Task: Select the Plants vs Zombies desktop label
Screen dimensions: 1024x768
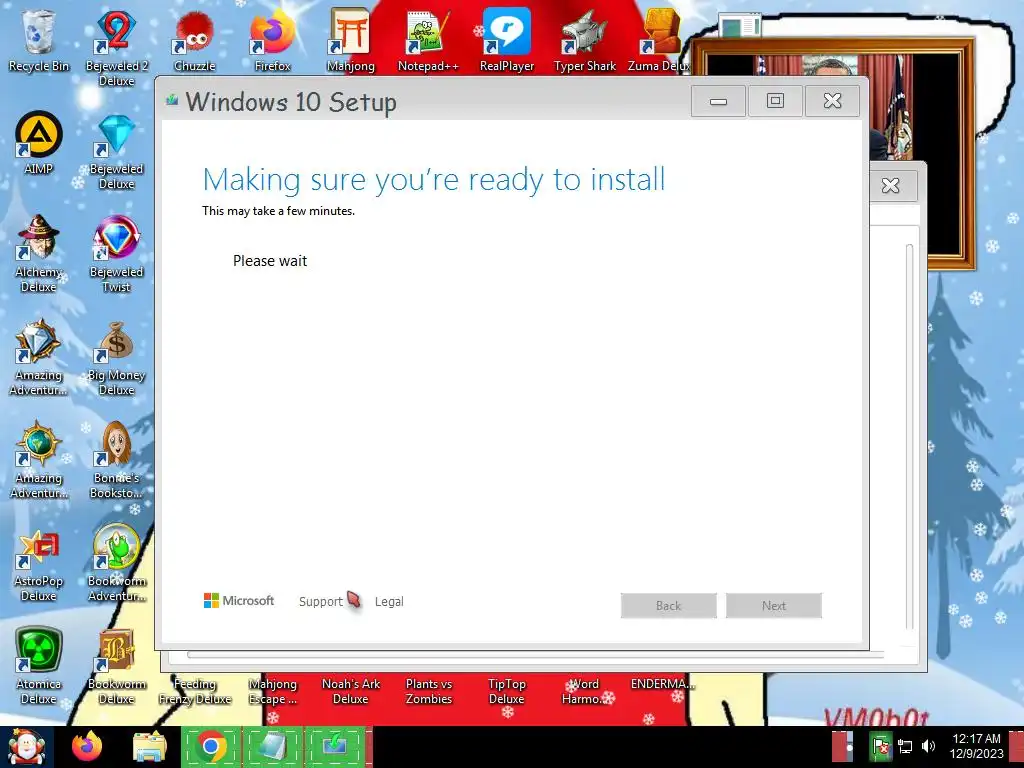Action: point(428,691)
